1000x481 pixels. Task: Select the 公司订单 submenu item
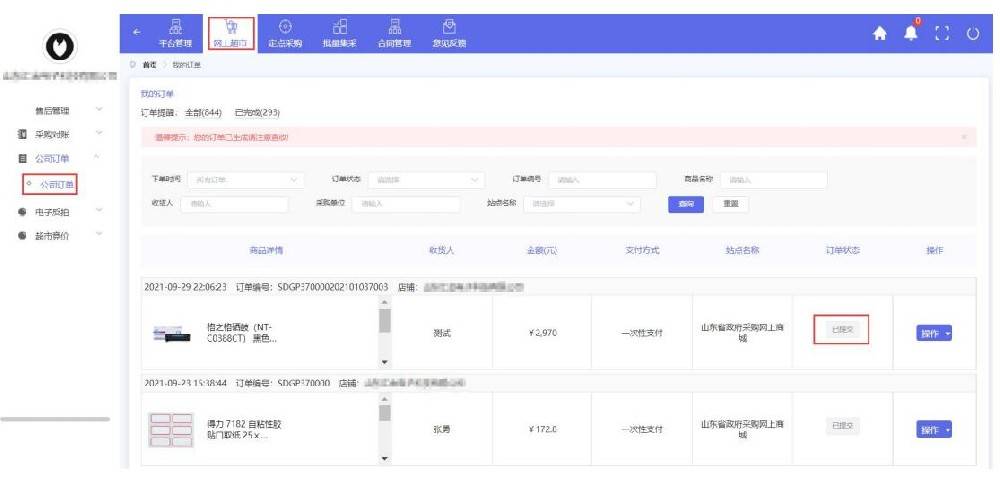pyautogui.click(x=57, y=184)
